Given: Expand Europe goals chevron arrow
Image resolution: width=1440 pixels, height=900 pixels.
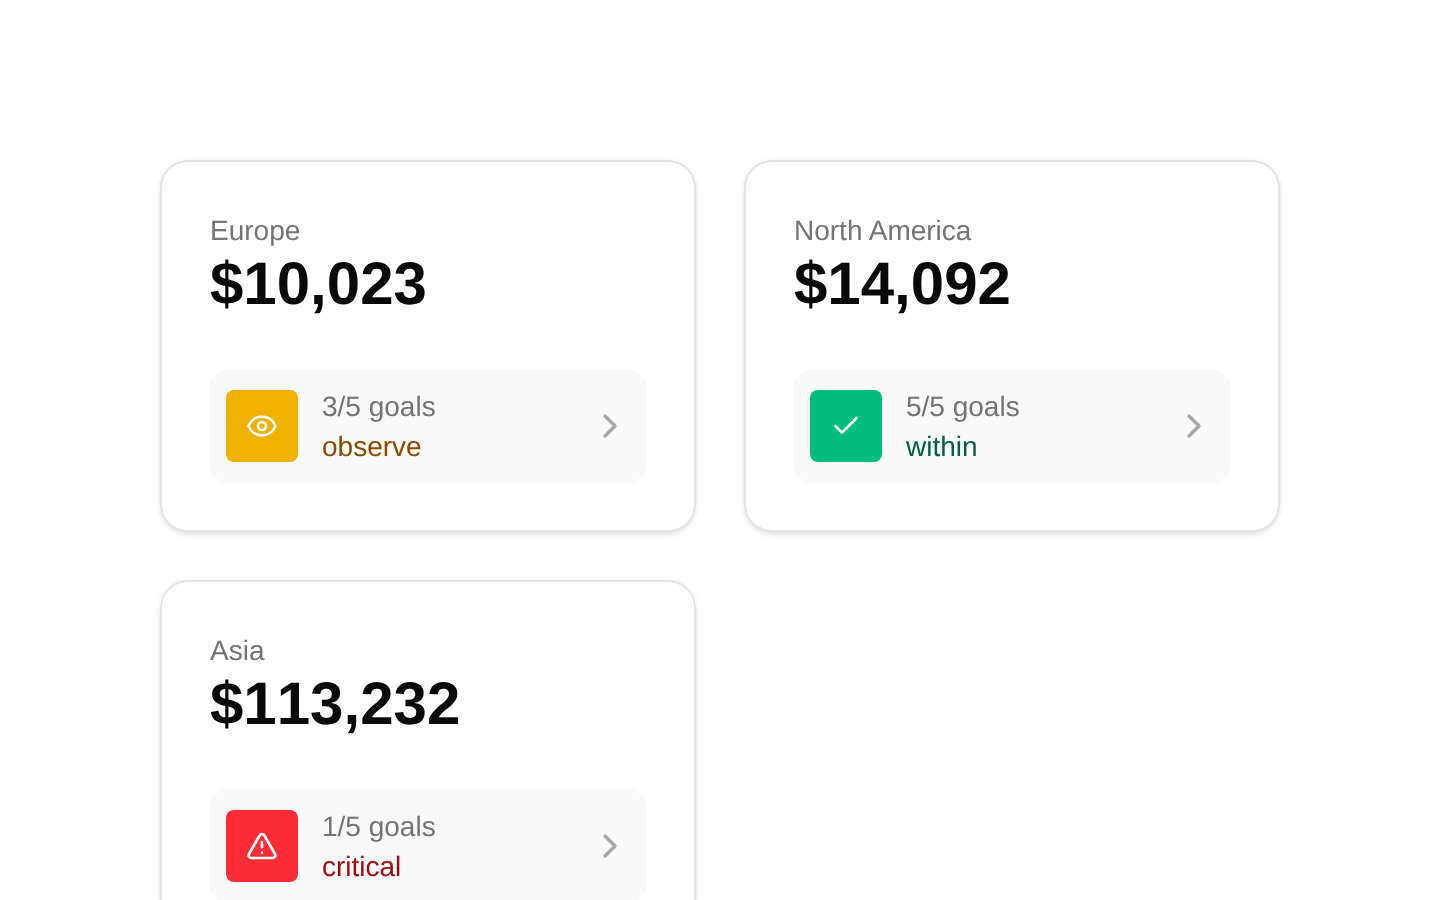Looking at the screenshot, I should click(610, 426).
